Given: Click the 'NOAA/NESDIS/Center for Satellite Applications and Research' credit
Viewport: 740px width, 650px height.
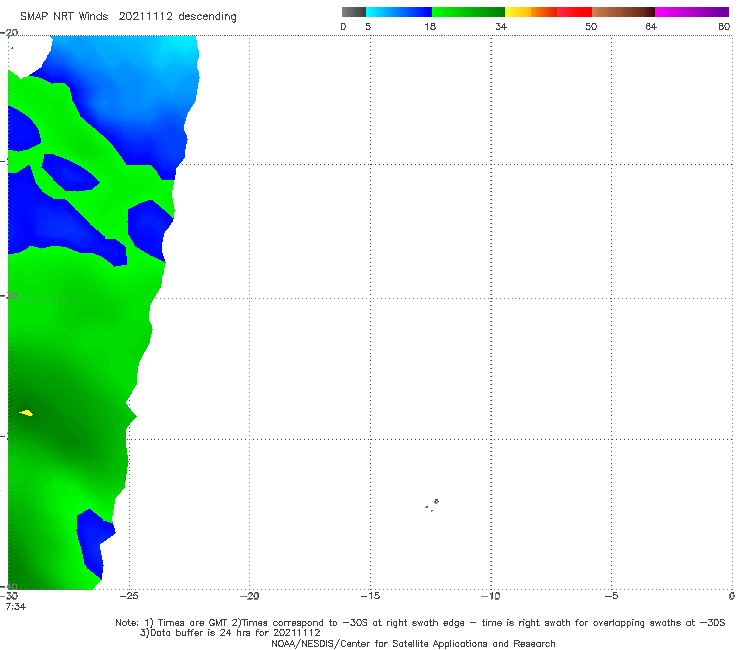Looking at the screenshot, I should 413,644.
